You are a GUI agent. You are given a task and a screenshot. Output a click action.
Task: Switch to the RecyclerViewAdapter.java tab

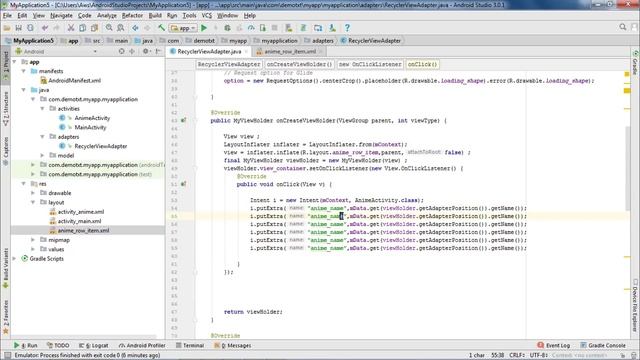209,51
